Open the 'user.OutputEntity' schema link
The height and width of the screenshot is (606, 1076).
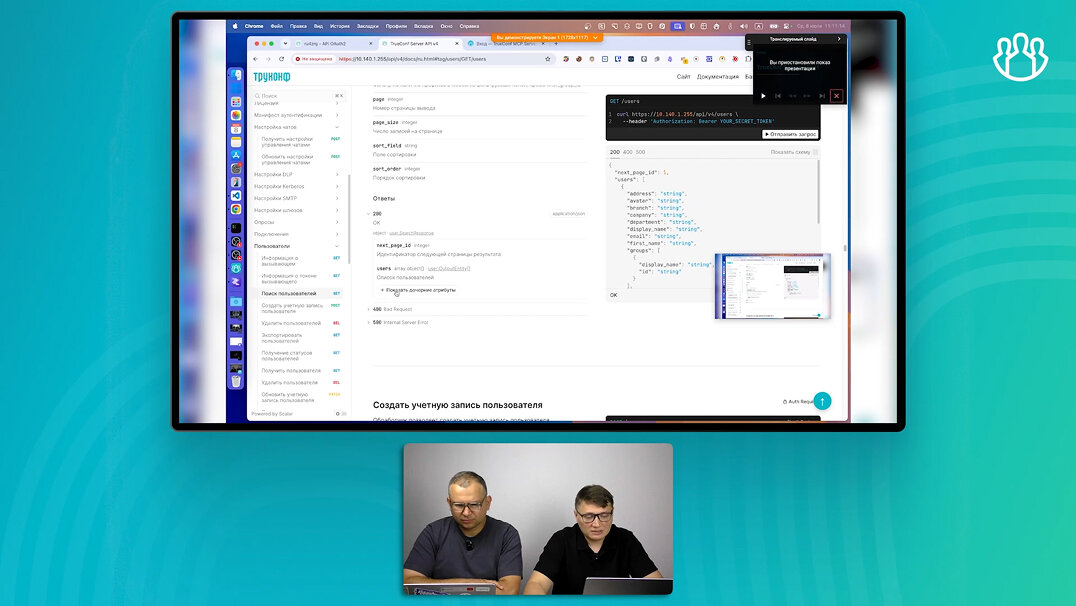click(449, 268)
